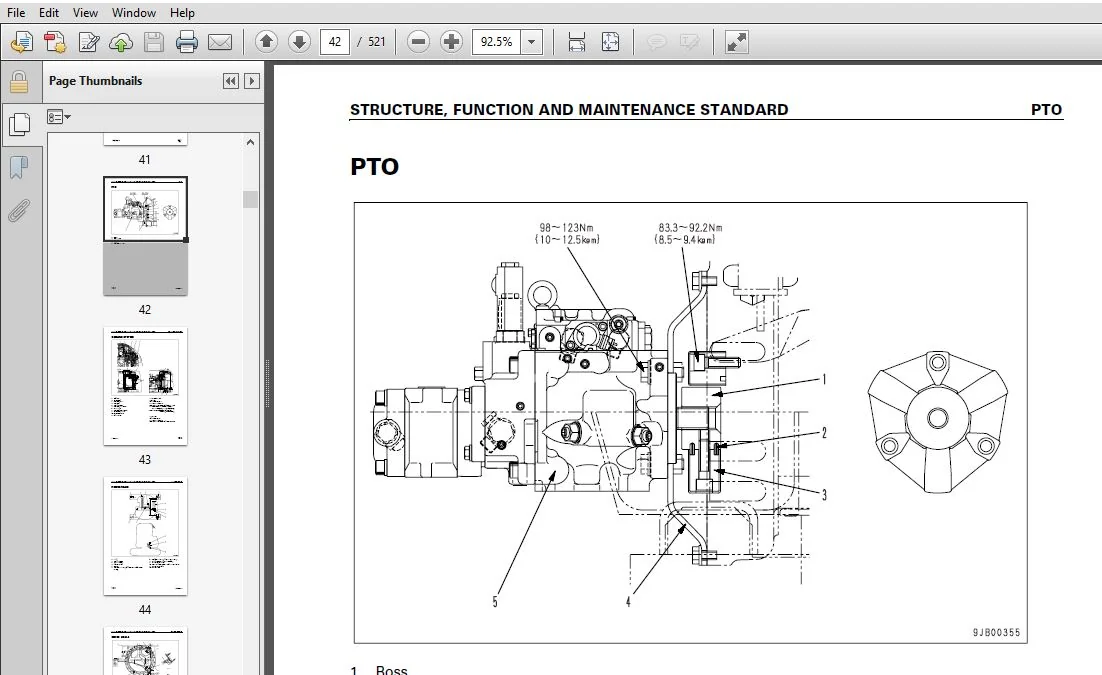Screen dimensions: 1102x675
Task: Click the page label 41
Action: pos(145,160)
